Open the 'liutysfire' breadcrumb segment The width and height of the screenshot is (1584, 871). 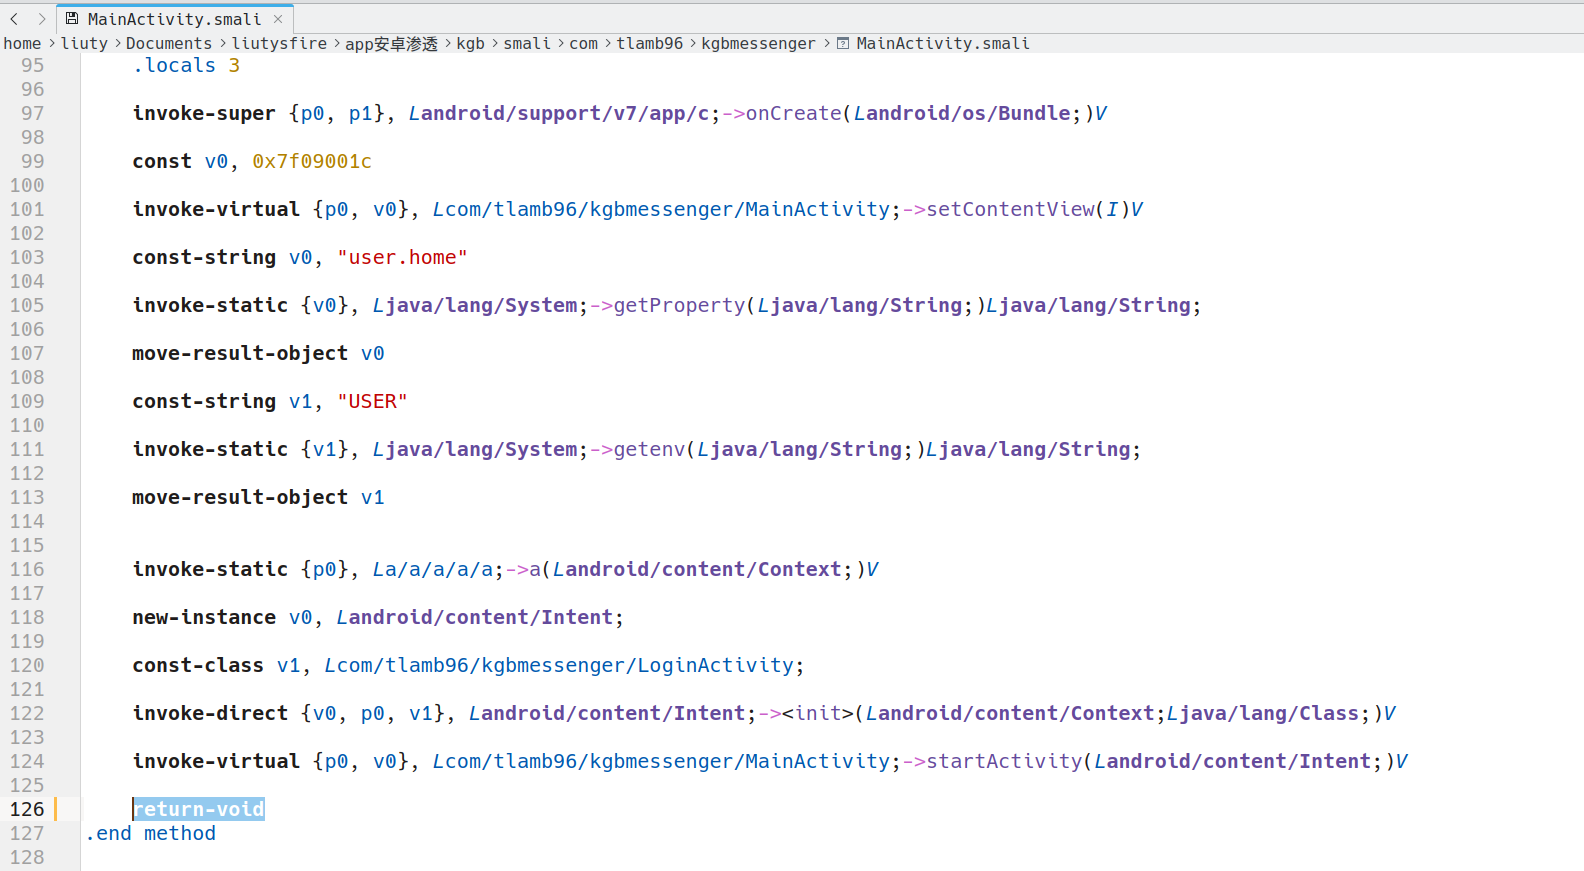coord(279,44)
